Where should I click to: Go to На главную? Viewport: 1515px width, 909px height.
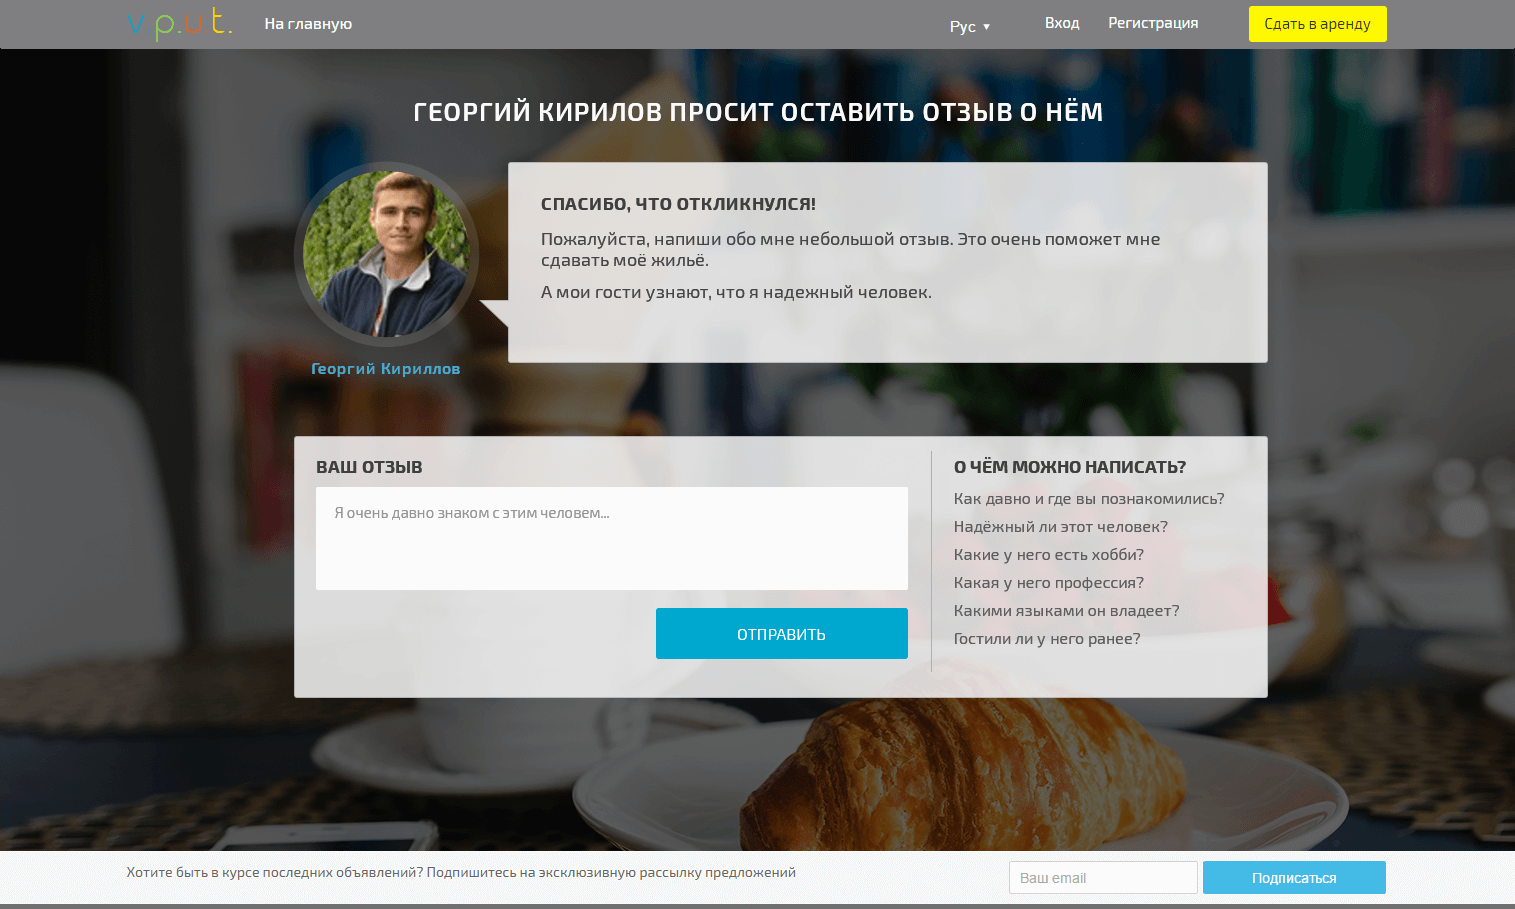pyautogui.click(x=308, y=24)
